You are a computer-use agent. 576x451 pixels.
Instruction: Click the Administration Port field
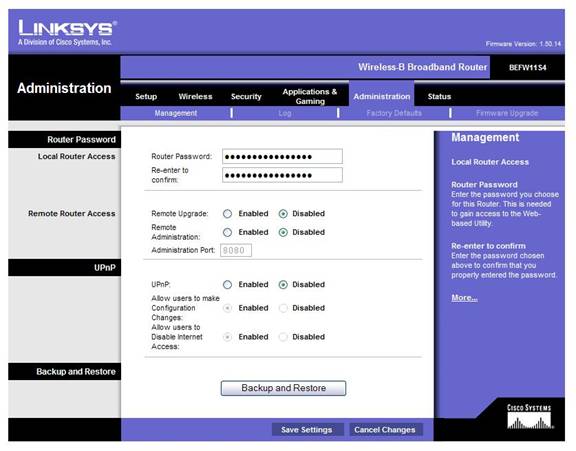[236, 250]
